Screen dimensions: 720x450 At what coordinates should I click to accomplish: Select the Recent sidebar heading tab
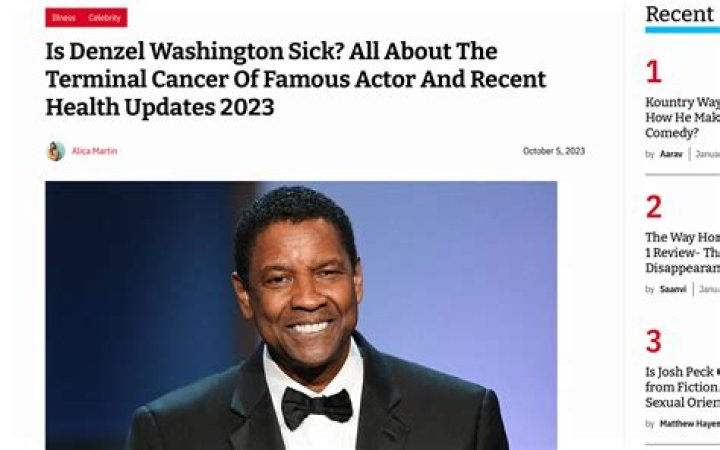(x=680, y=14)
